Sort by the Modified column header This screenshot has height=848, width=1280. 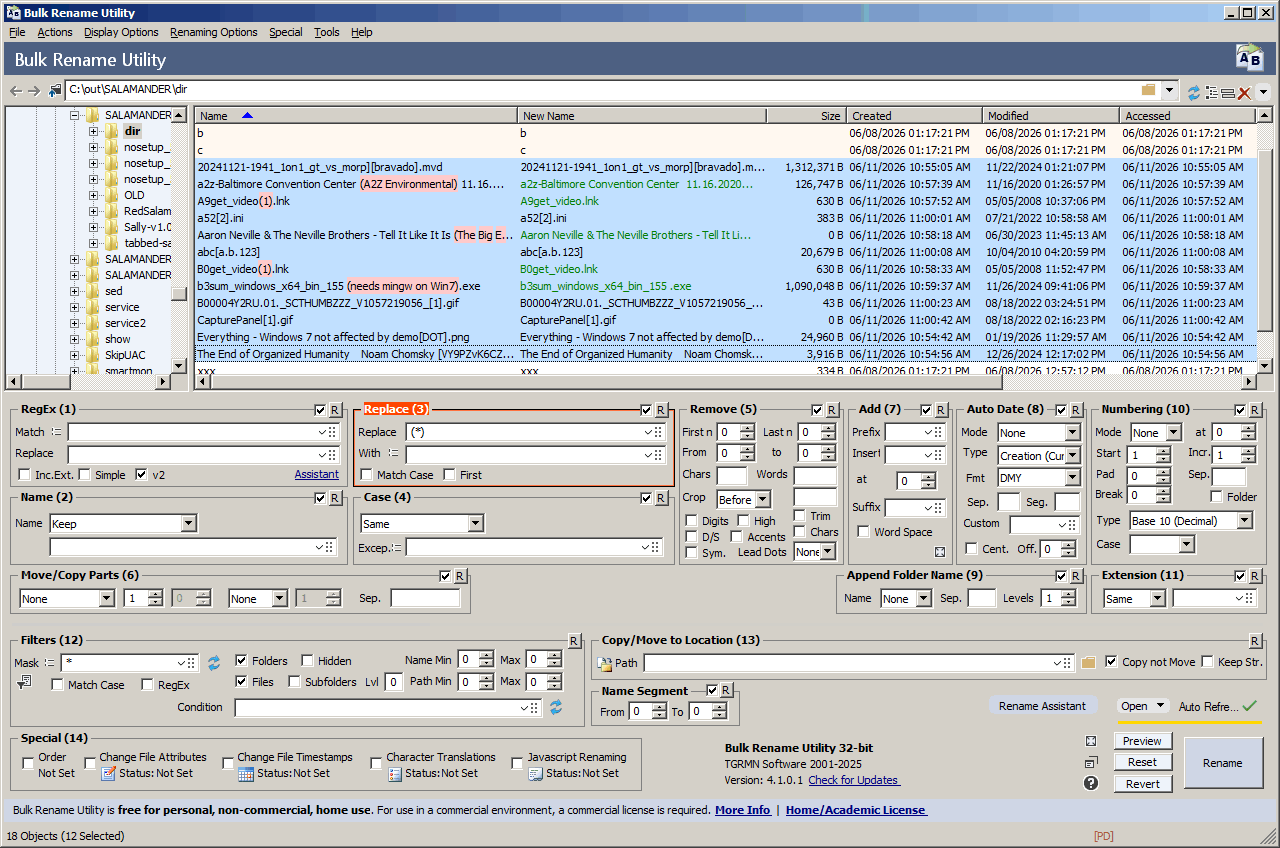click(x=1050, y=116)
